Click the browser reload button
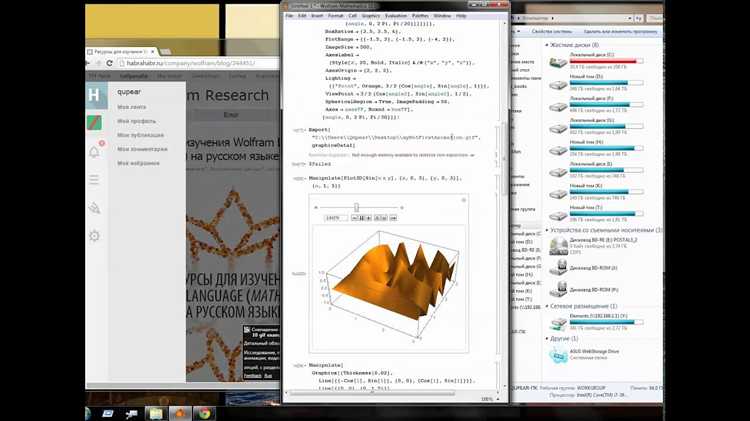Screen dimensions: 750x421 point(109,63)
